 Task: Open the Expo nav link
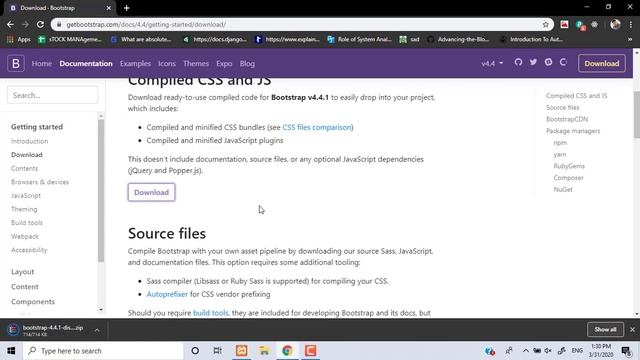[x=224, y=64]
